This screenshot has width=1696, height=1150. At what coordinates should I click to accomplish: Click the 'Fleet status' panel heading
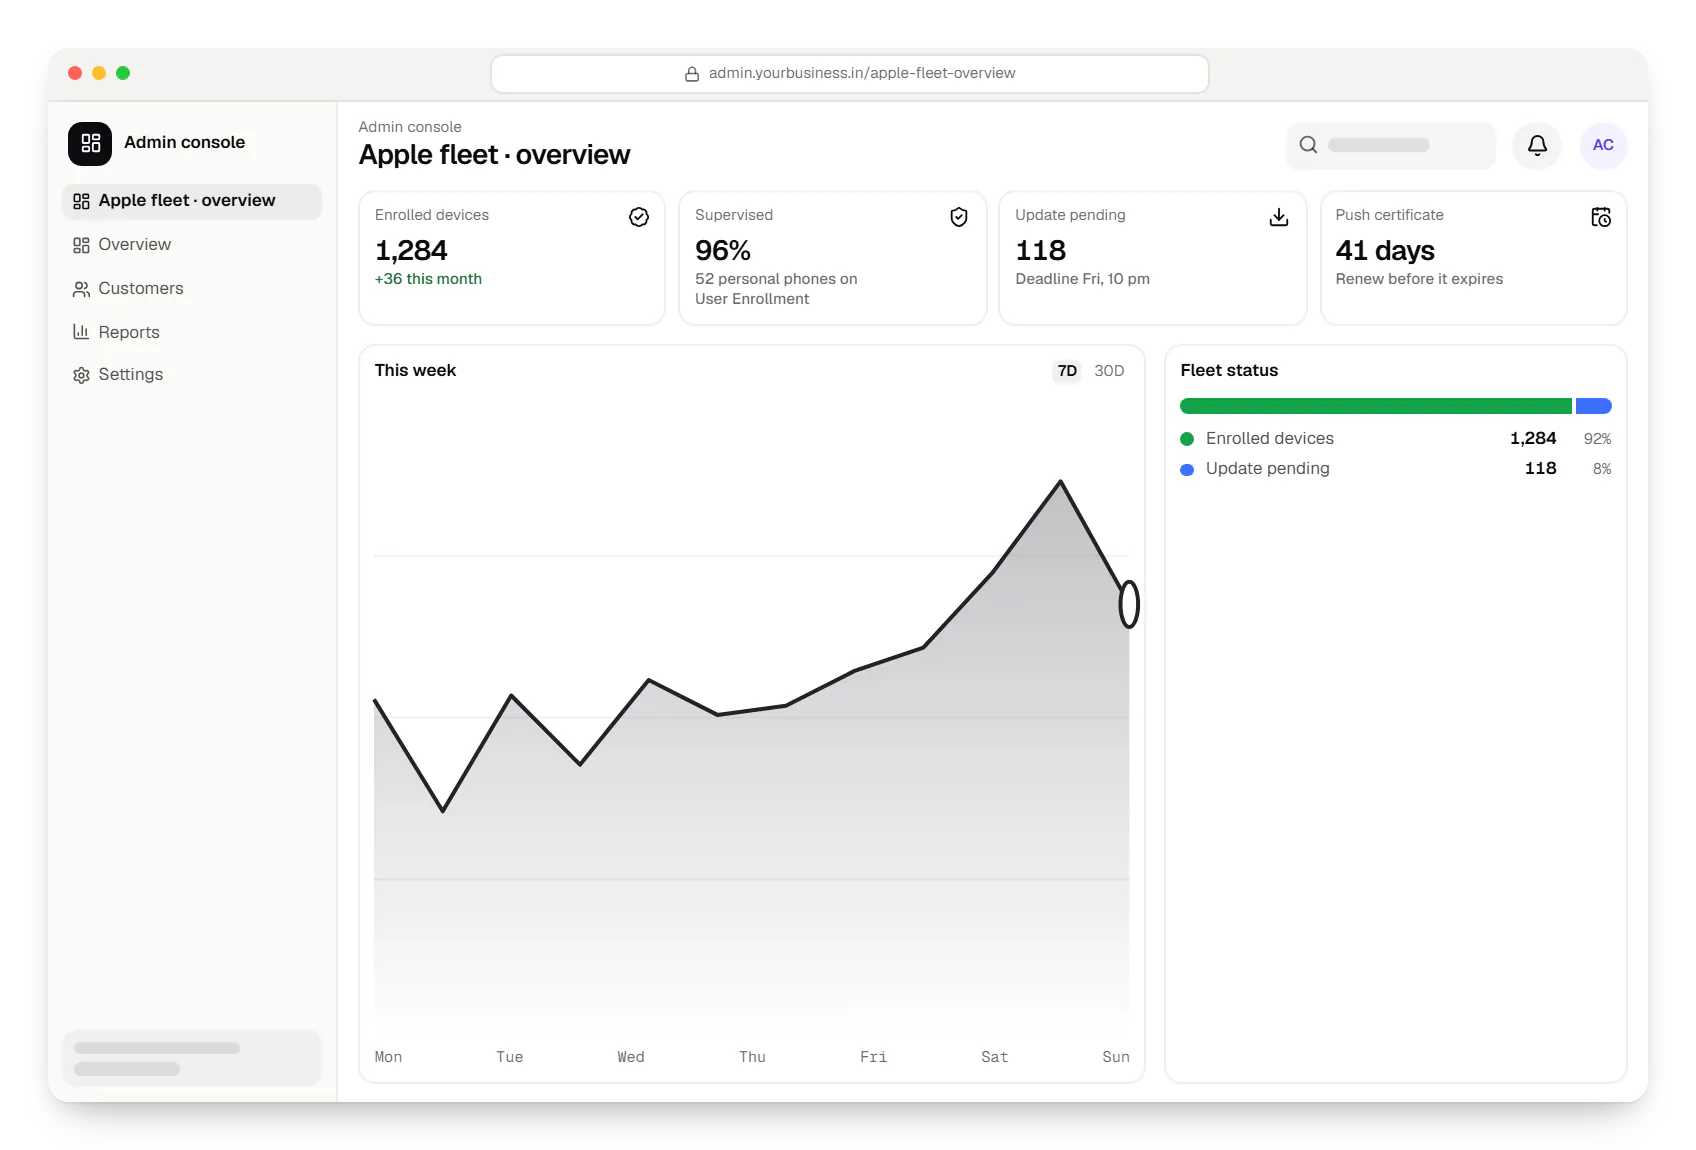pyautogui.click(x=1229, y=370)
